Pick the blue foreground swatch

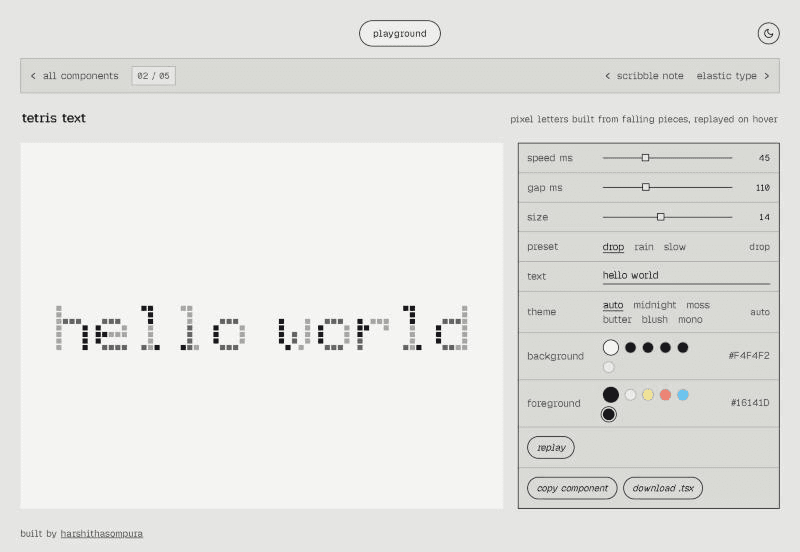[683, 394]
